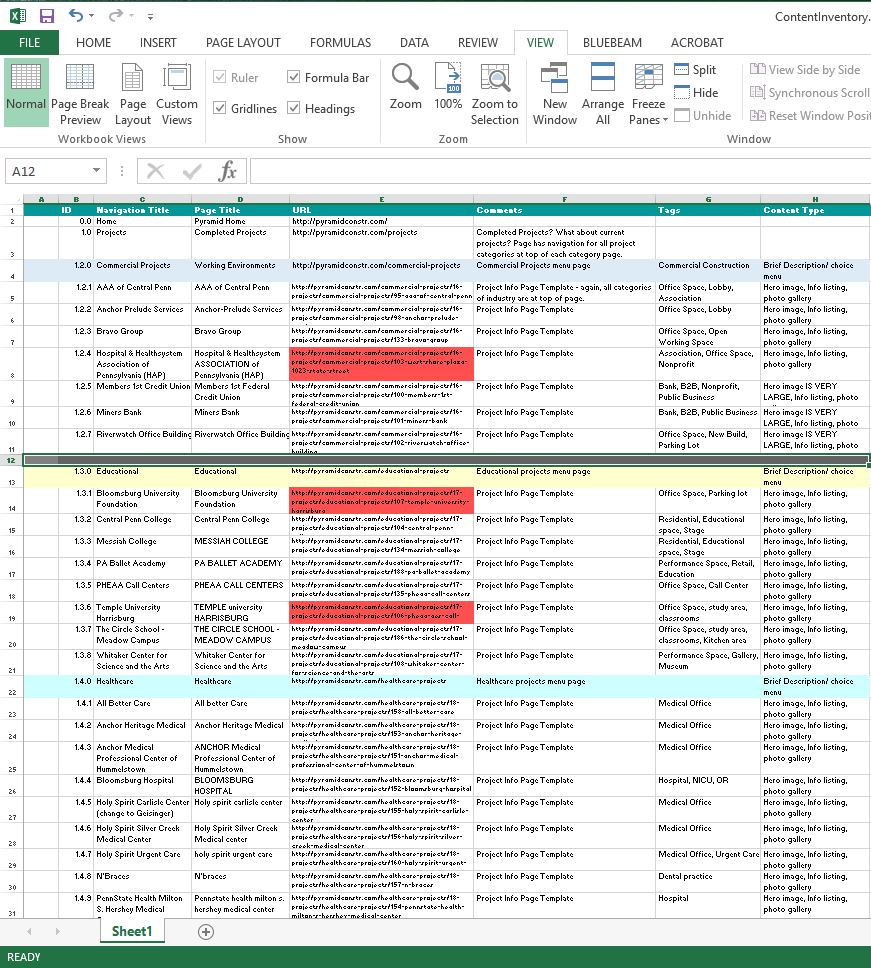This screenshot has width=871, height=968.
Task: Click the READY status bar indicator
Action: tap(23, 957)
